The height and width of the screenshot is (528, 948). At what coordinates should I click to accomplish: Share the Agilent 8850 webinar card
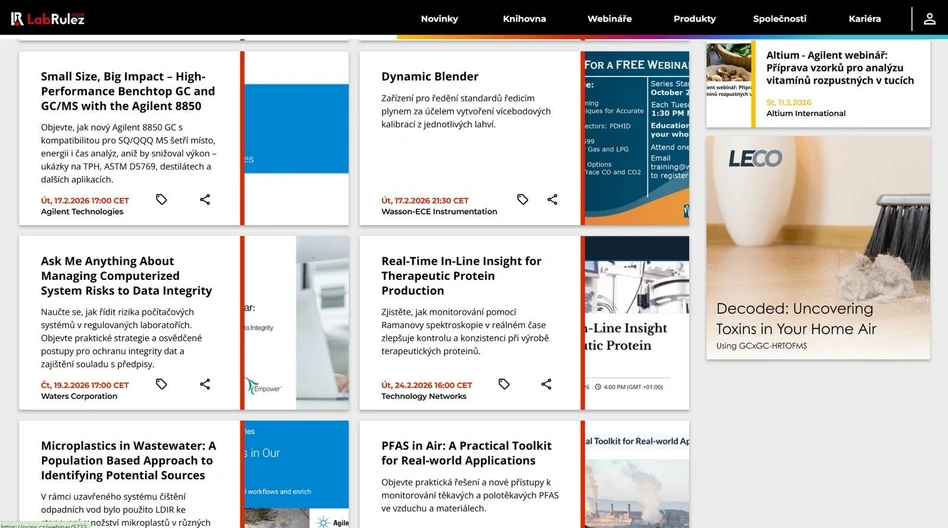(205, 200)
